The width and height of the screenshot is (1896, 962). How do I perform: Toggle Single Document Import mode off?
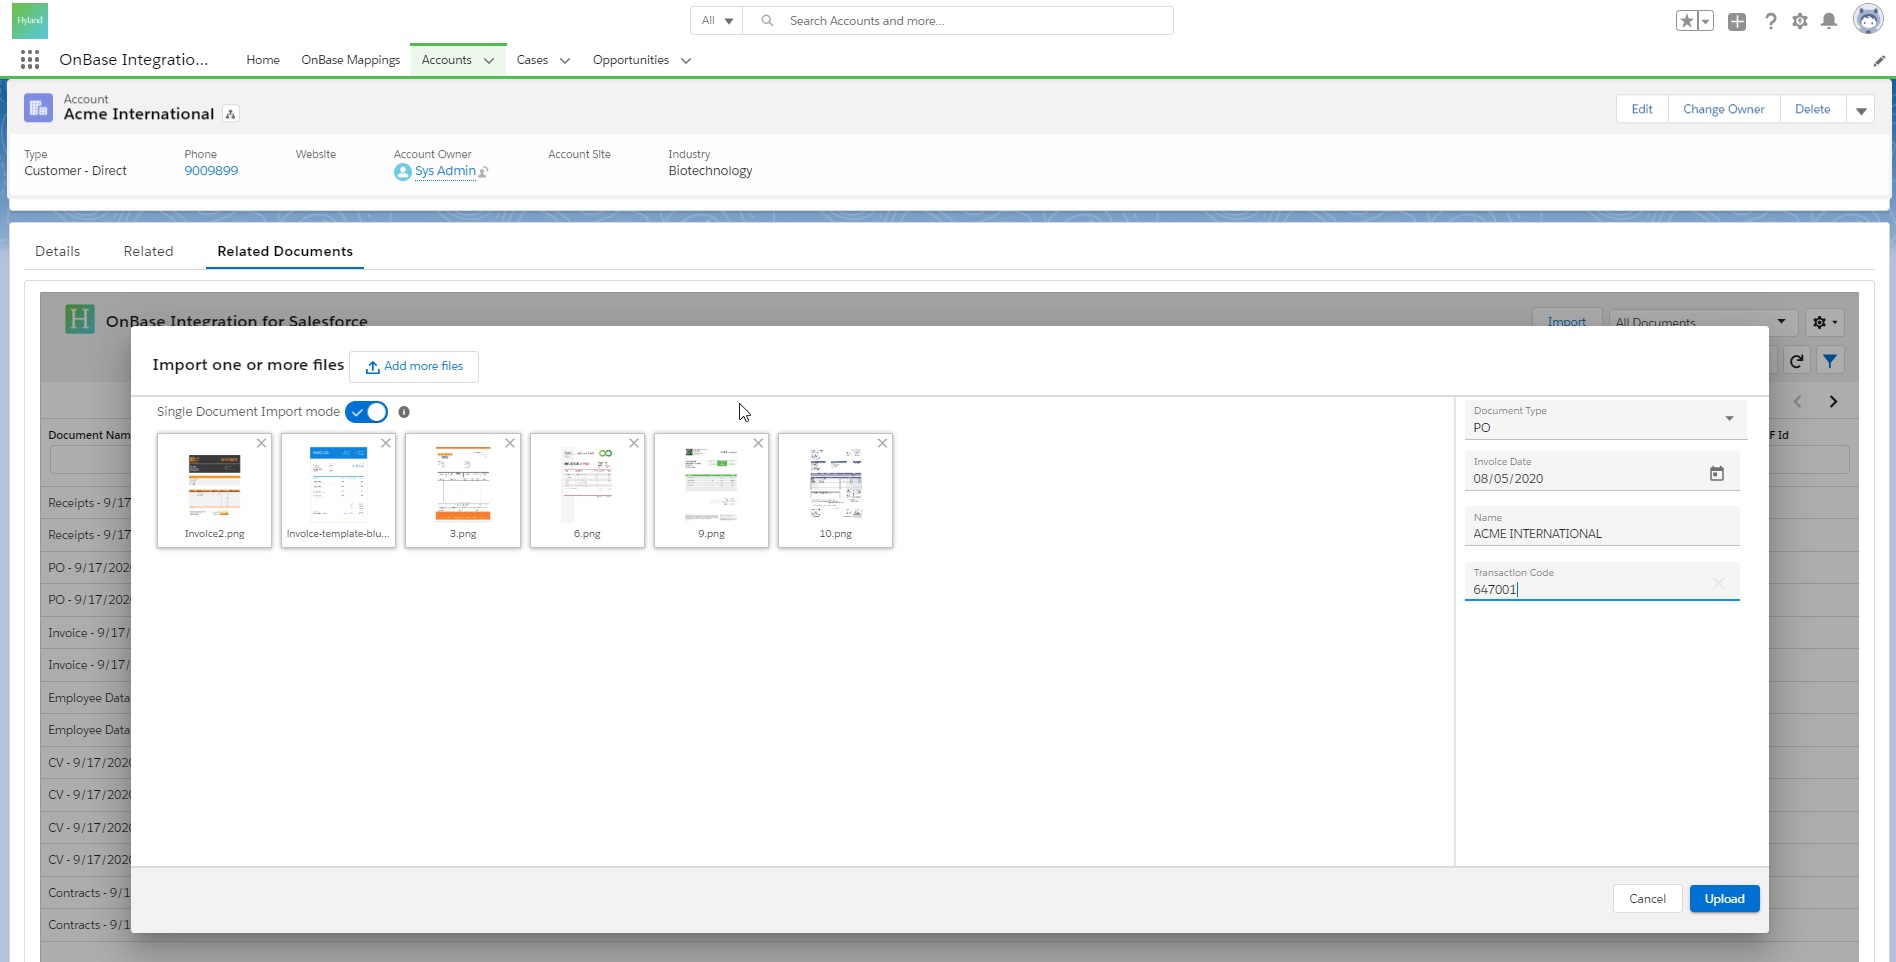pyautogui.click(x=366, y=412)
